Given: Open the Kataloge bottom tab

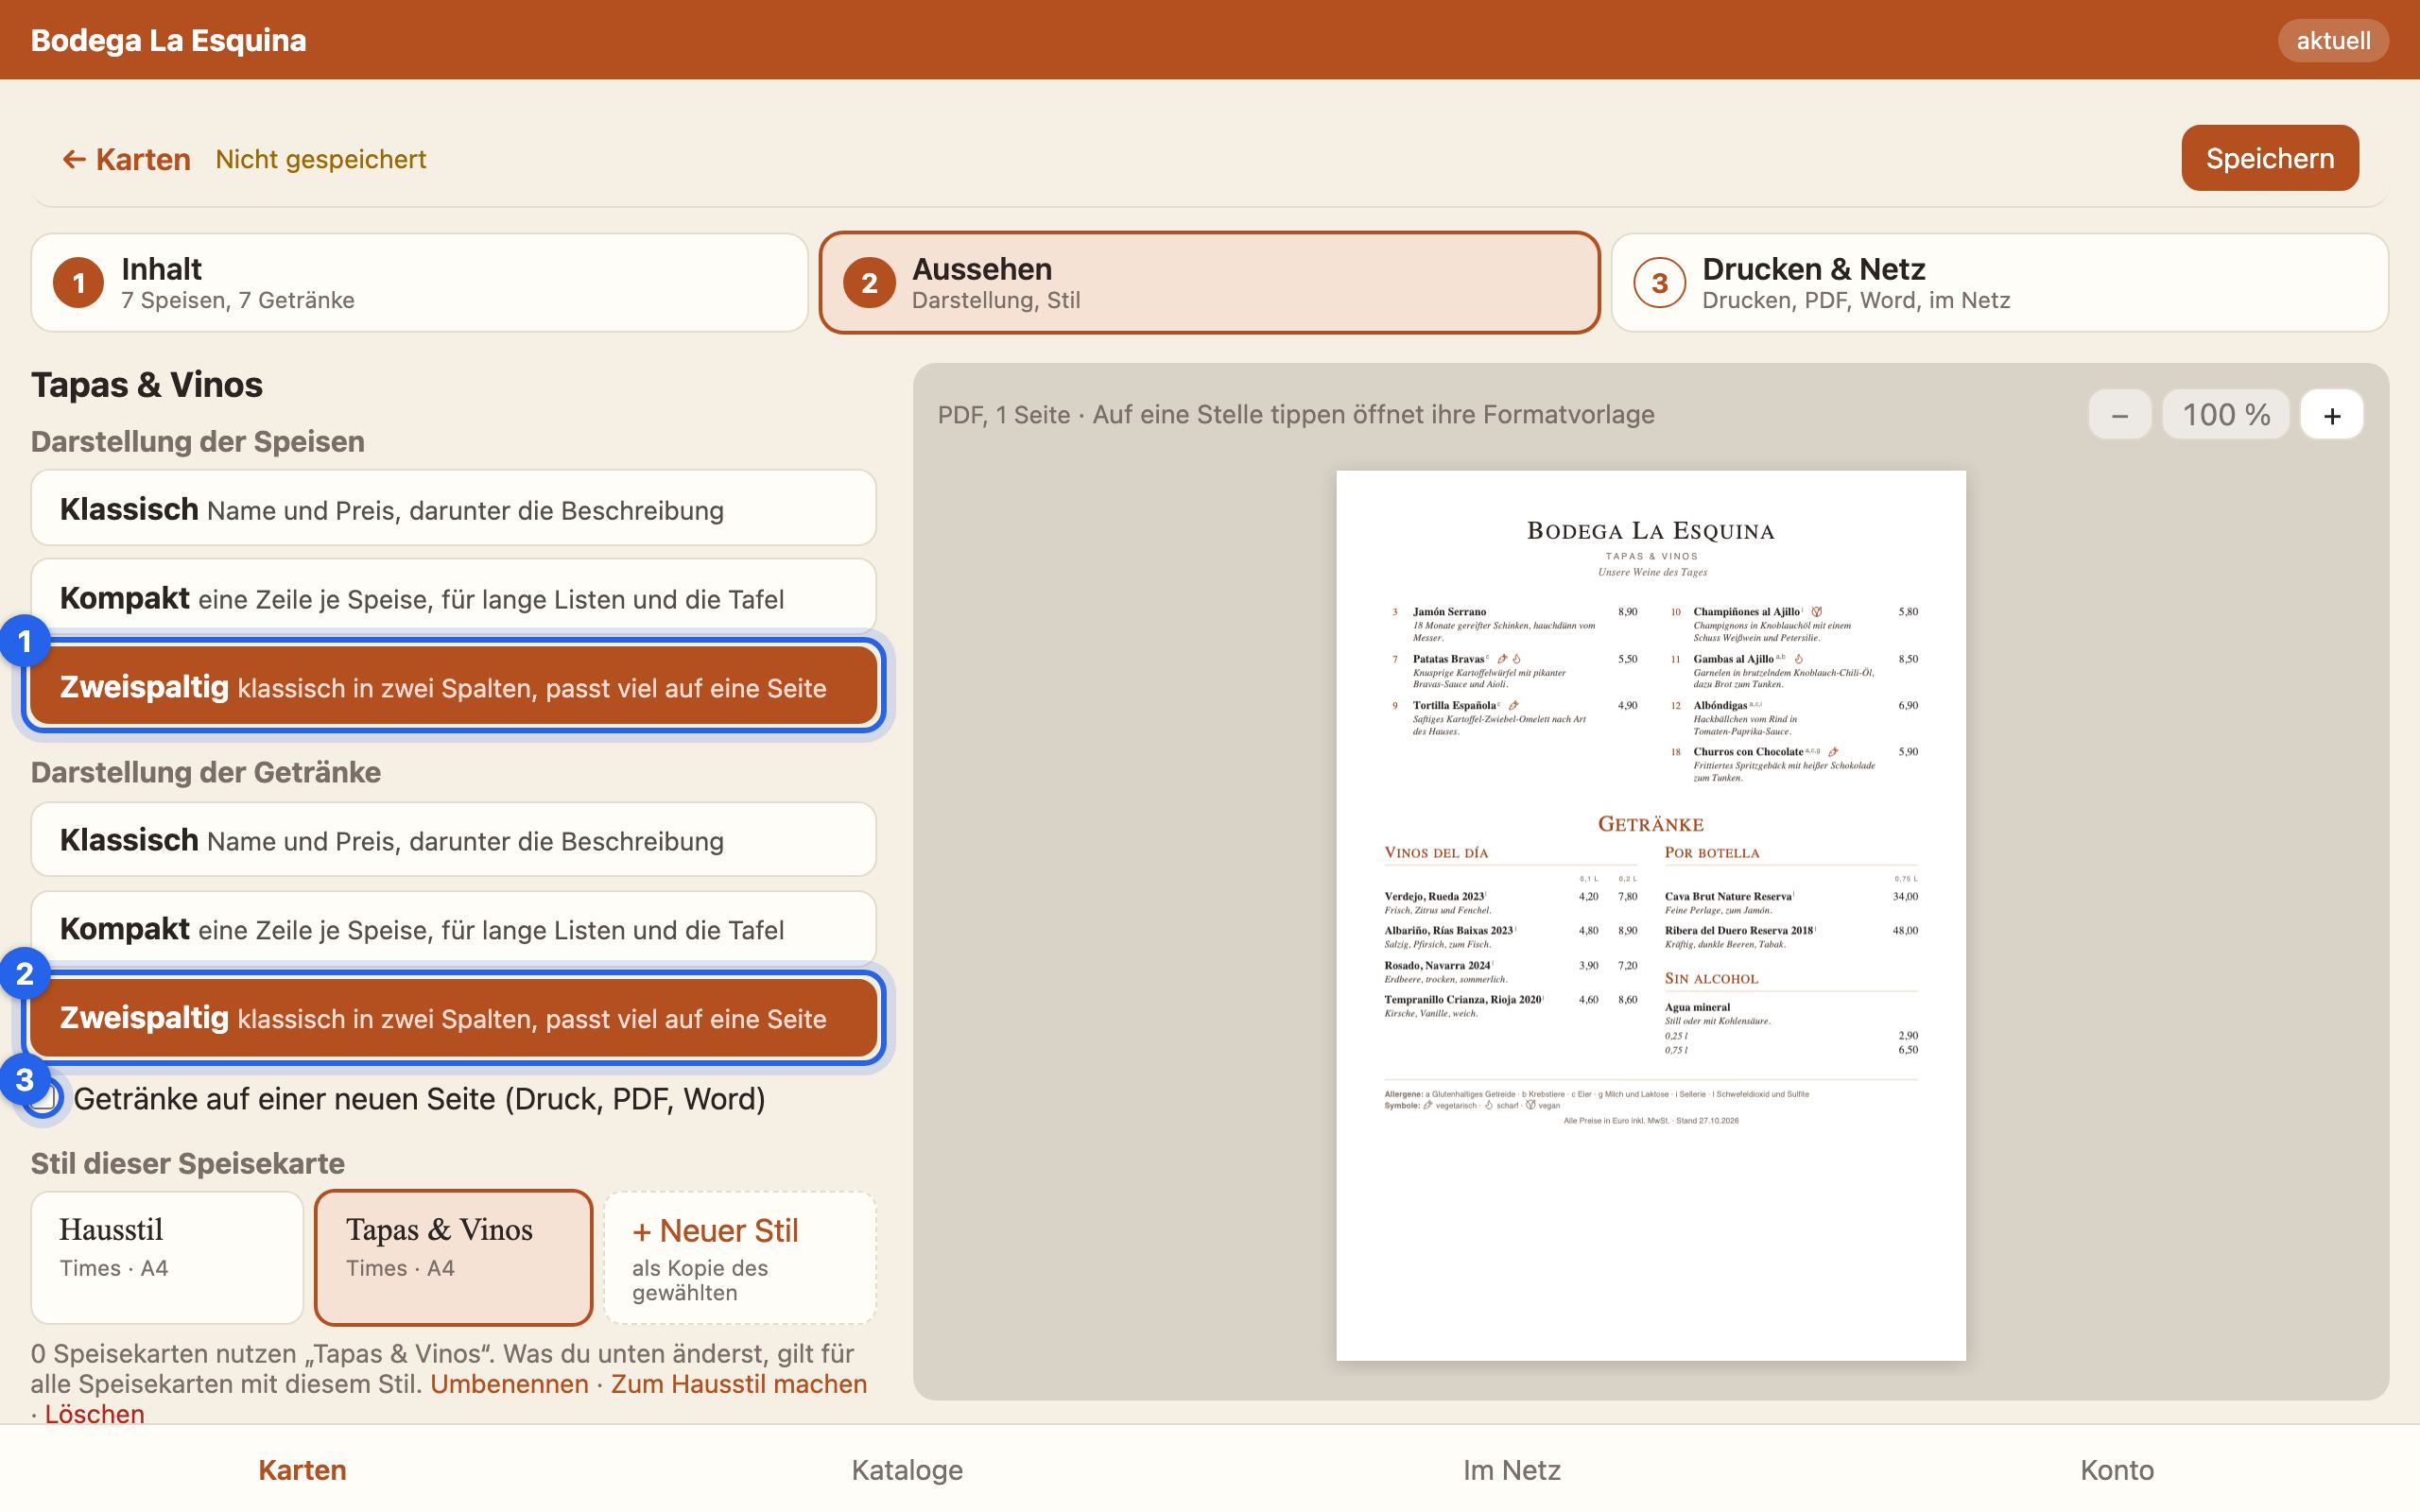Looking at the screenshot, I should coord(907,1469).
